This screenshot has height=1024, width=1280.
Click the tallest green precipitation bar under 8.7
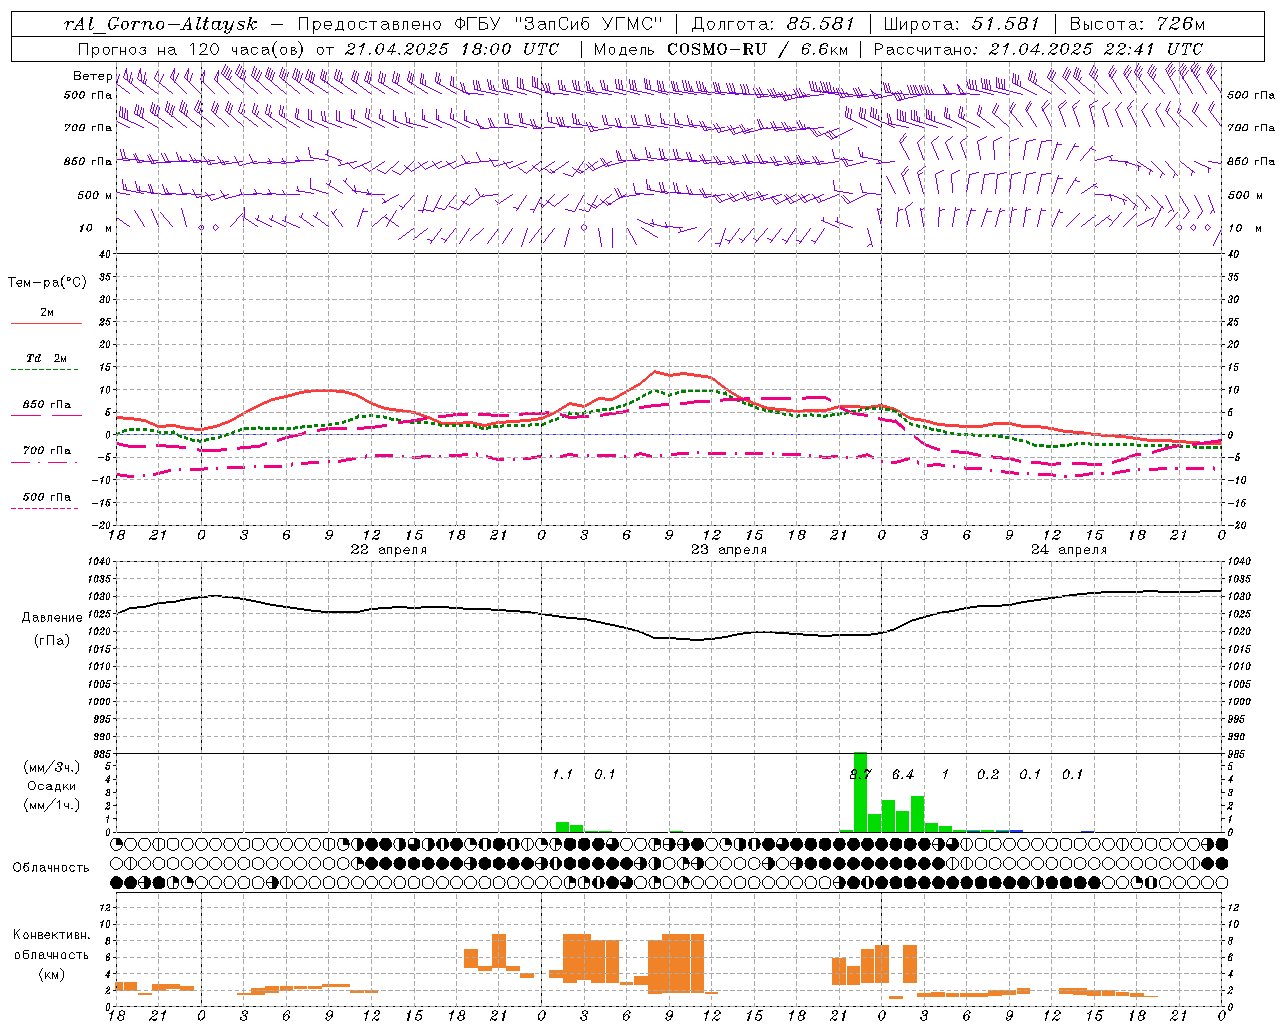(860, 792)
